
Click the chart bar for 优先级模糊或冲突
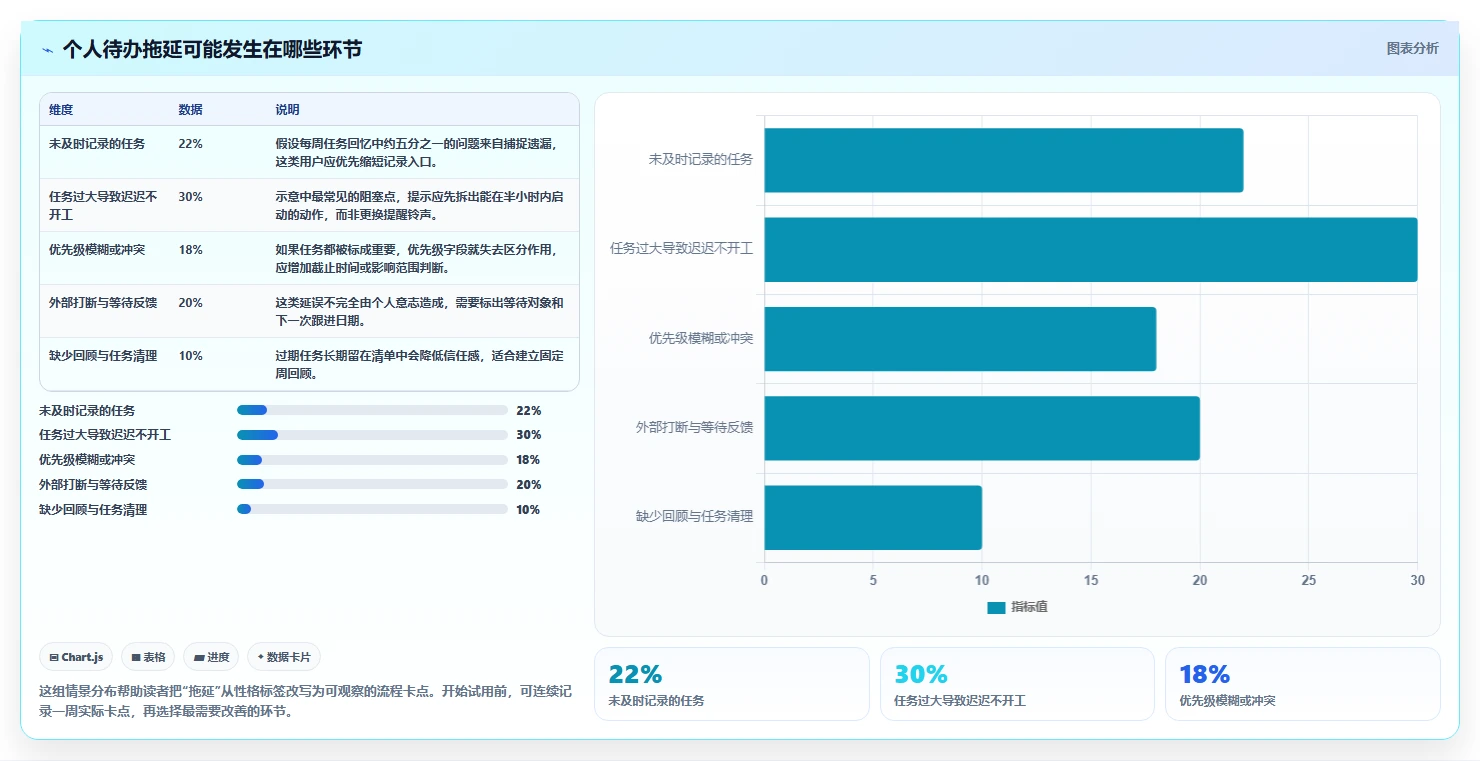pyautogui.click(x=960, y=339)
